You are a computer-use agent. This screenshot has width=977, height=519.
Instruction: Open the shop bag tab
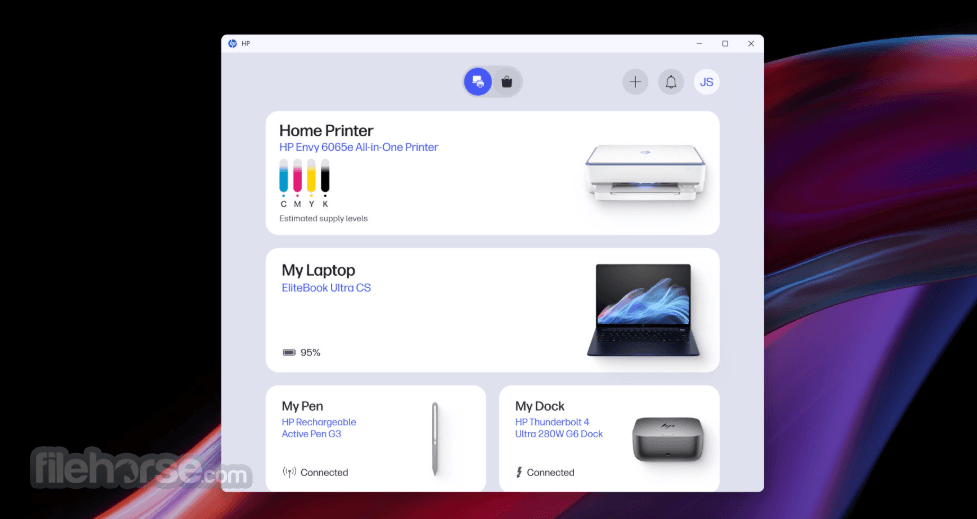(507, 82)
